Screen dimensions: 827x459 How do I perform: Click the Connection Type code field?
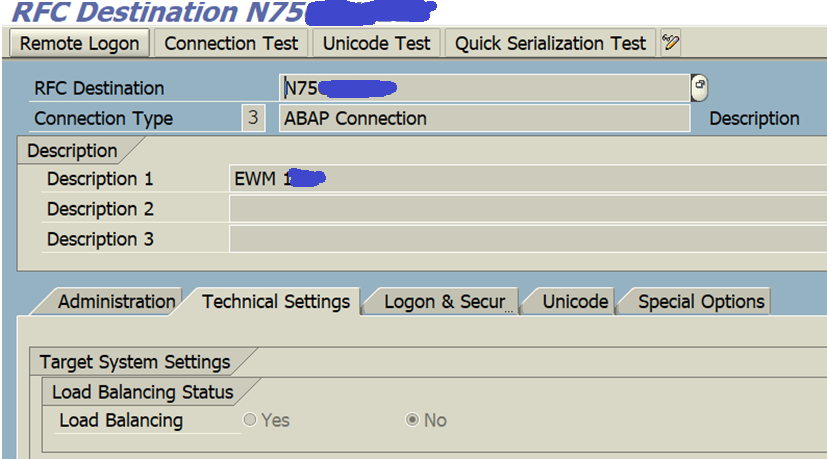[x=253, y=118]
